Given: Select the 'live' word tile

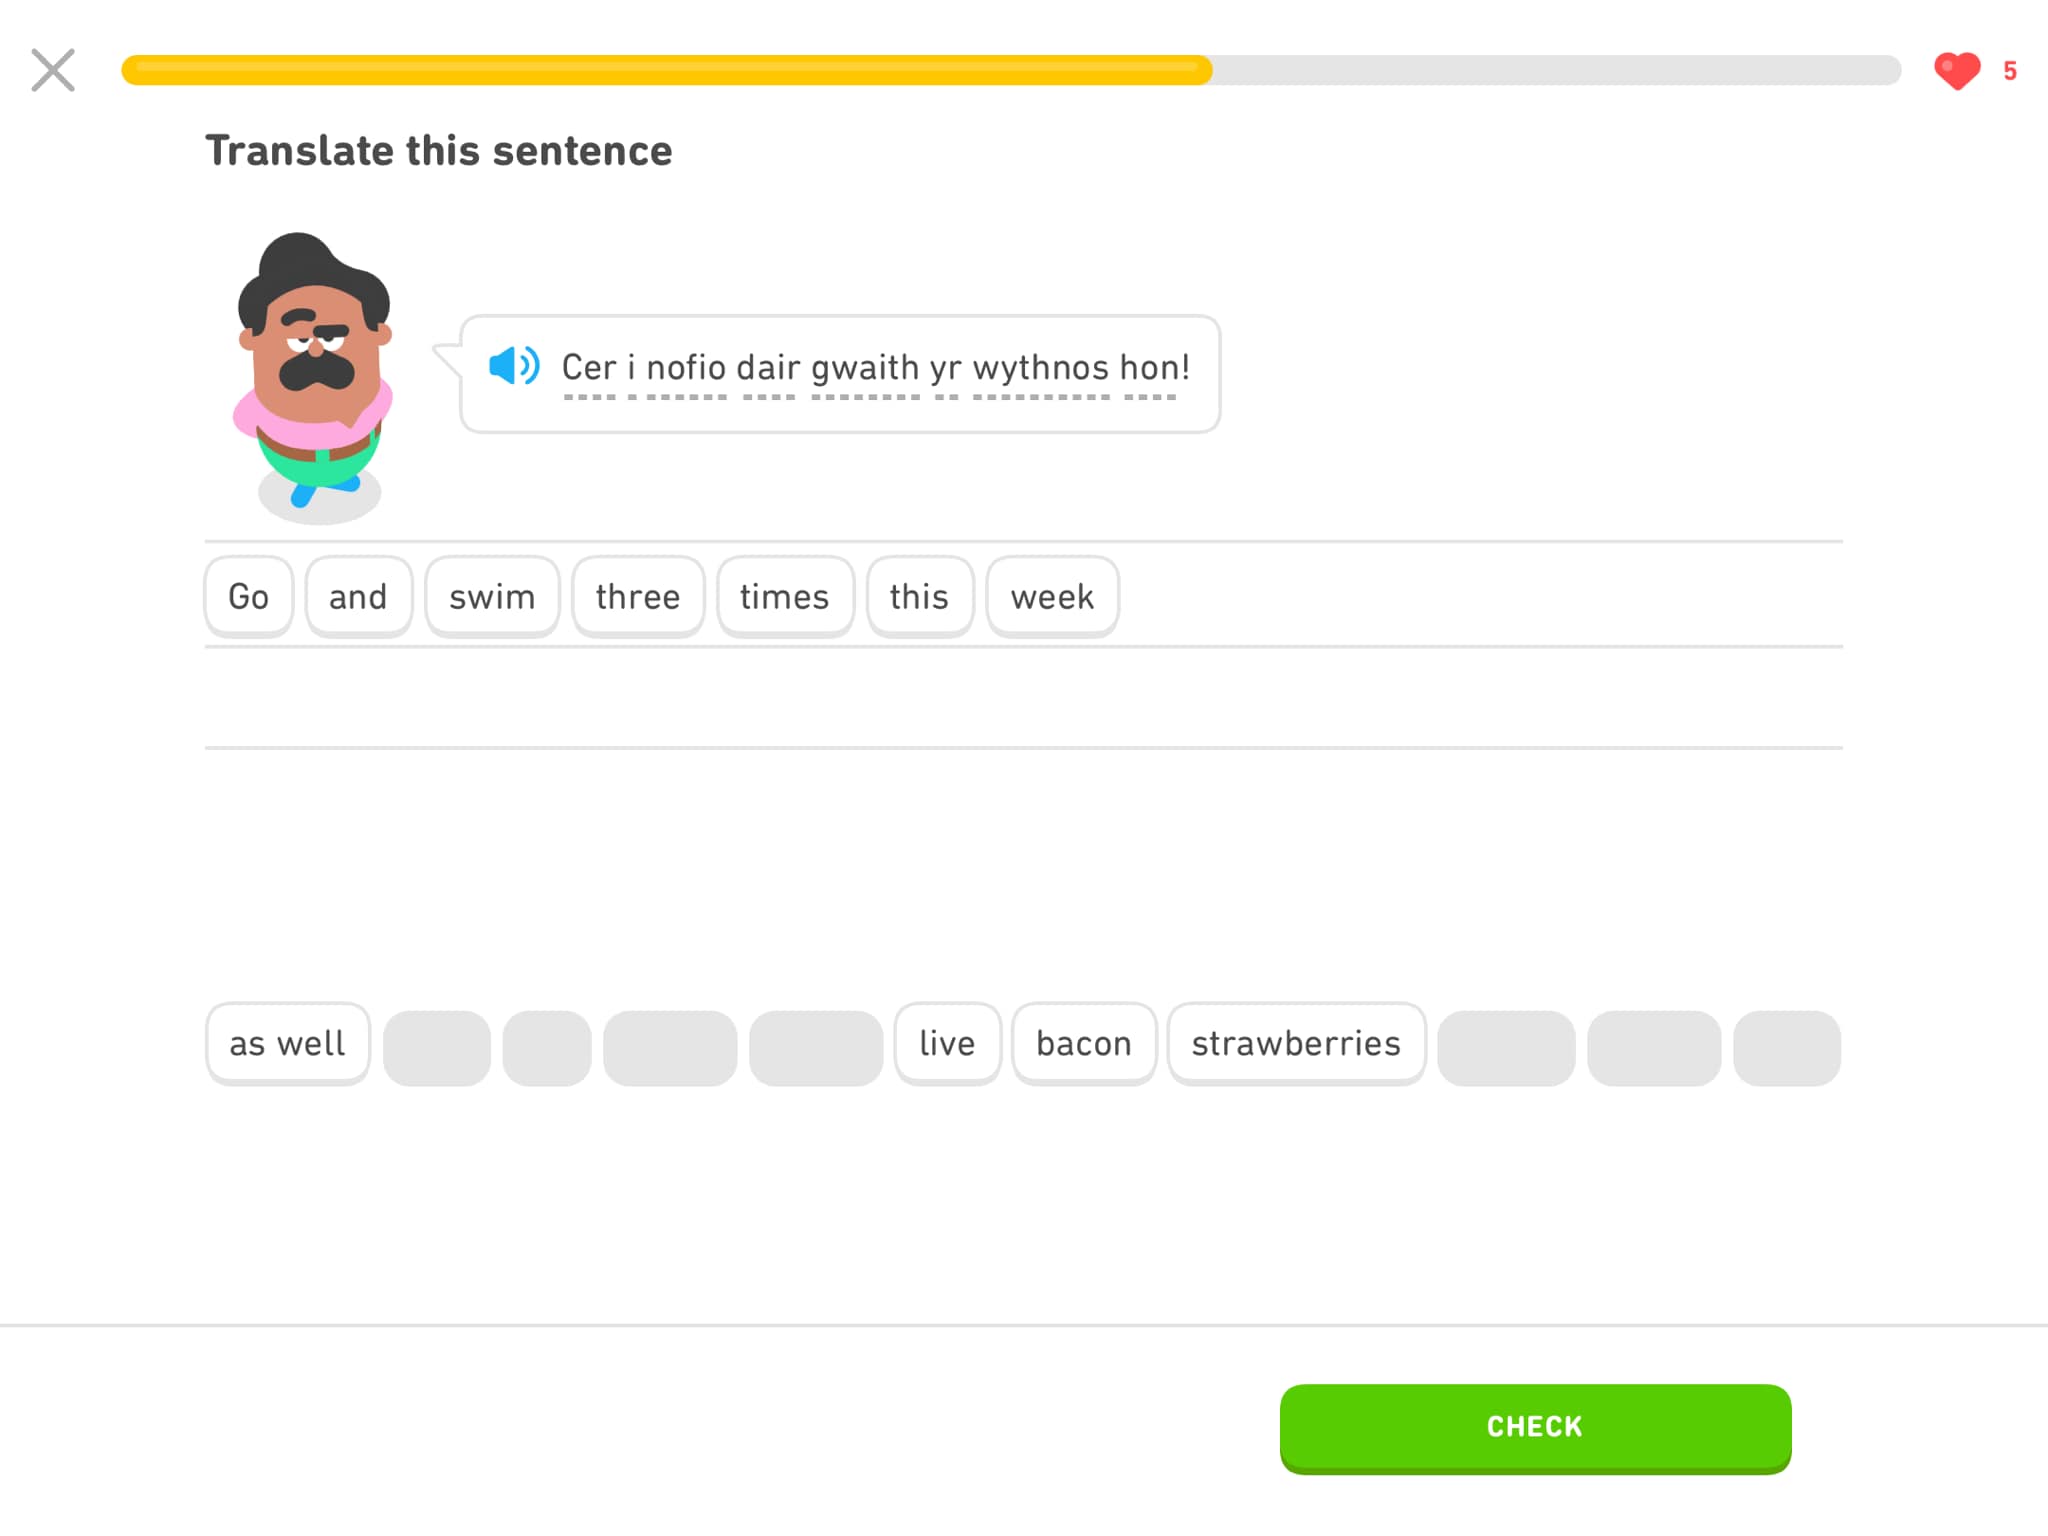Looking at the screenshot, I should pyautogui.click(x=947, y=1044).
